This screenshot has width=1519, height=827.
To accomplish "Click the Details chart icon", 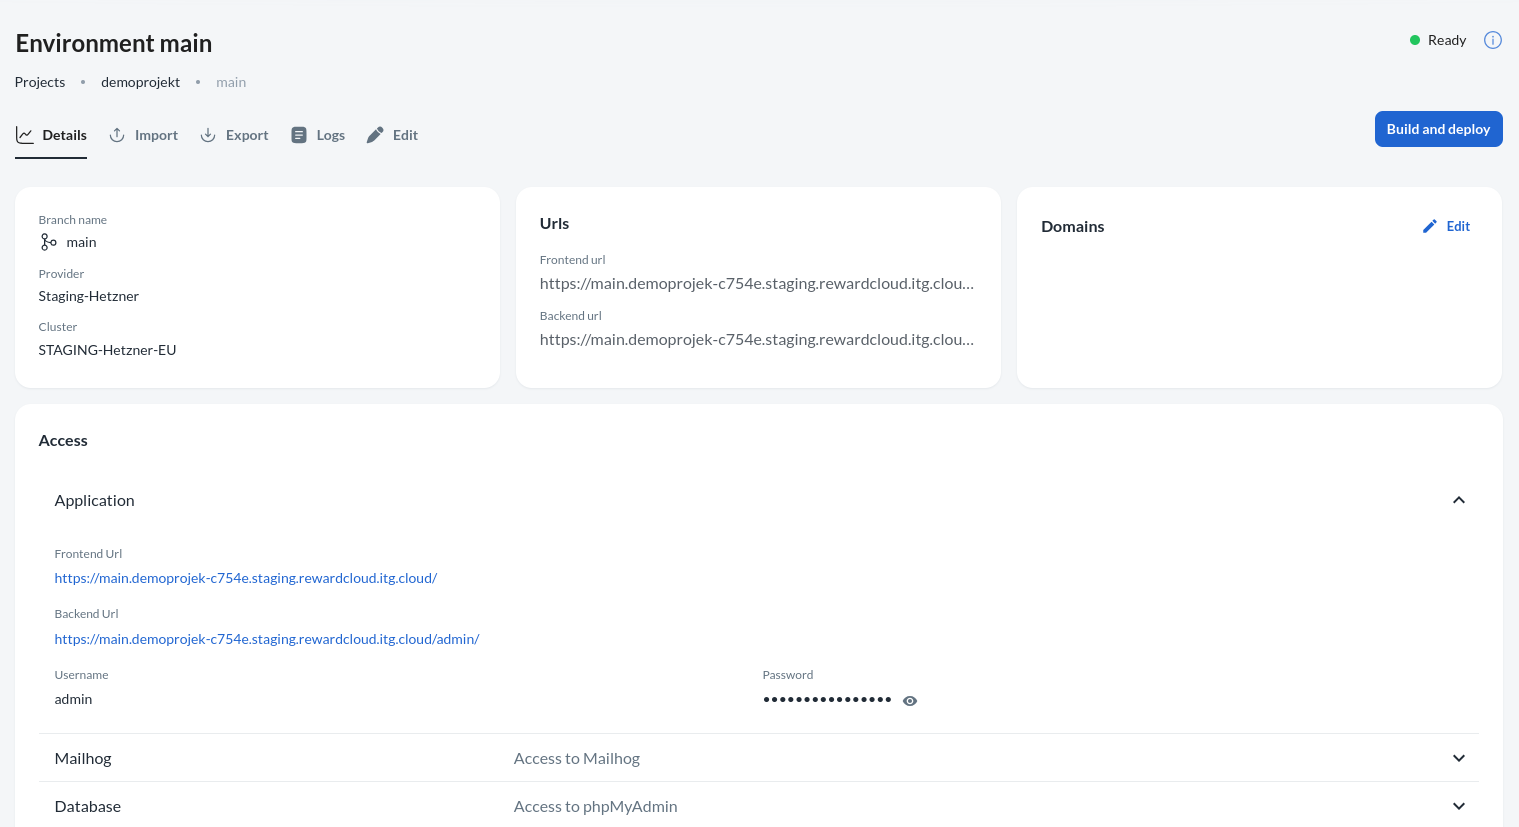I will pos(25,135).
